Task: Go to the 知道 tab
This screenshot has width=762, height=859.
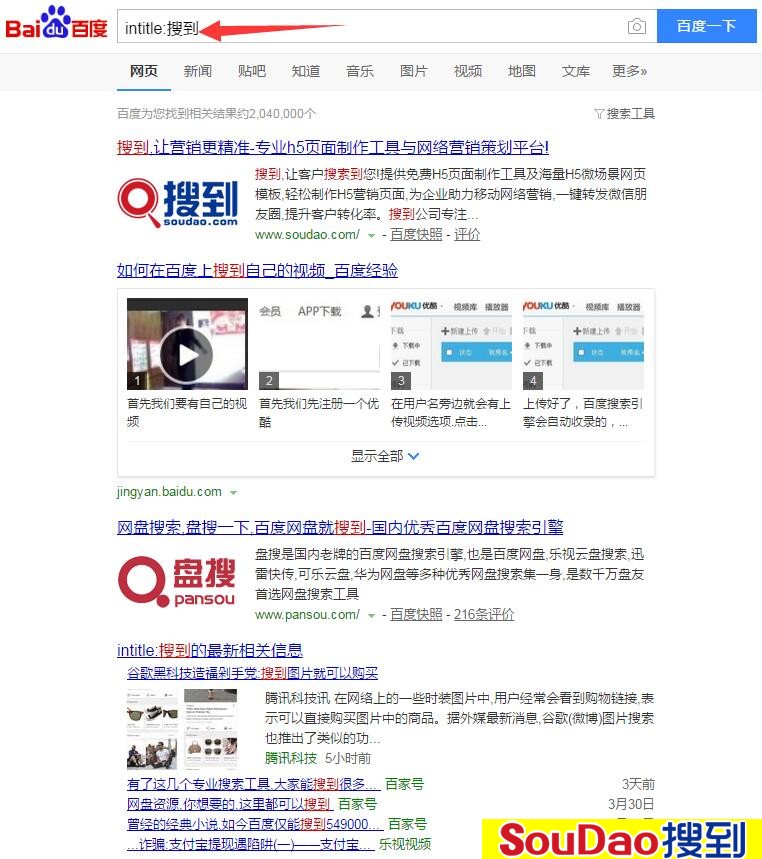Action: tap(306, 71)
